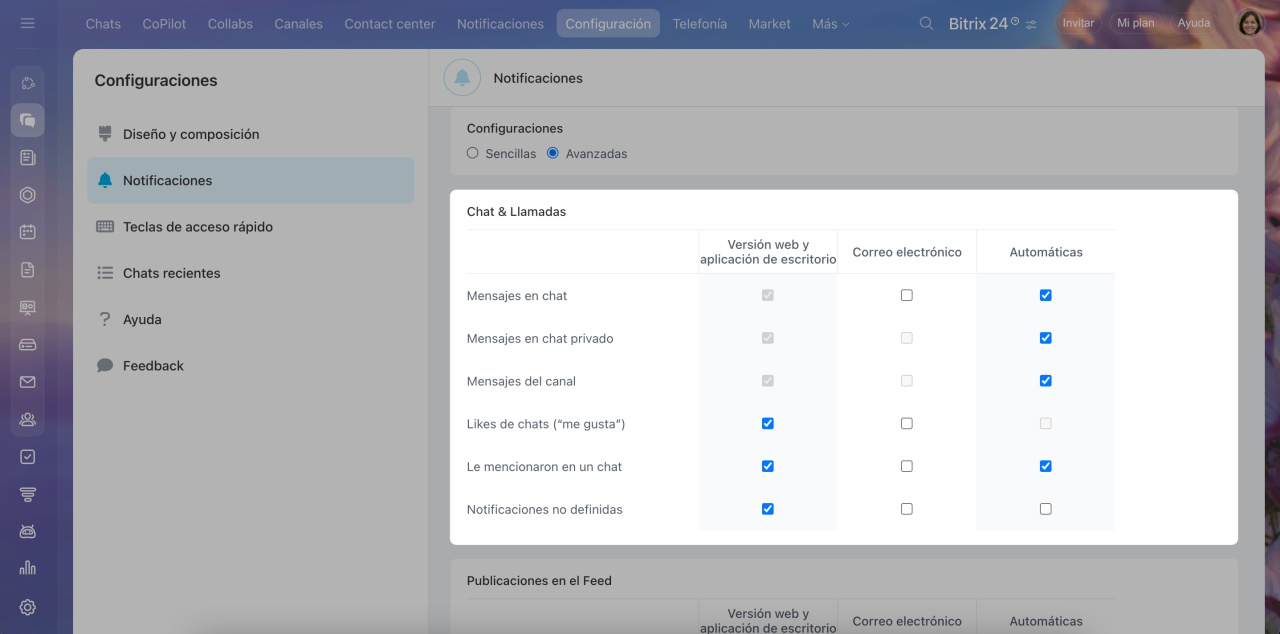Open the Calendar sidebar icon

tap(27, 232)
